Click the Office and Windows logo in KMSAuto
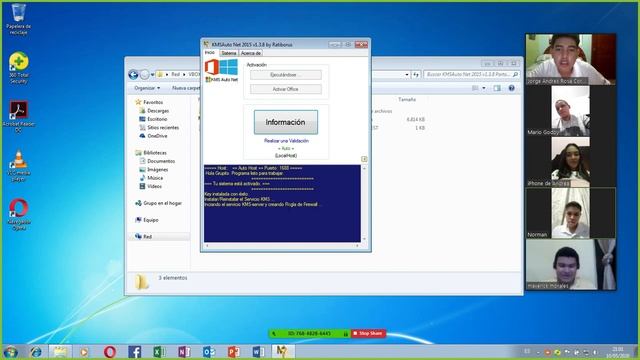Screen dimensions: 640x360 (x=221, y=67)
